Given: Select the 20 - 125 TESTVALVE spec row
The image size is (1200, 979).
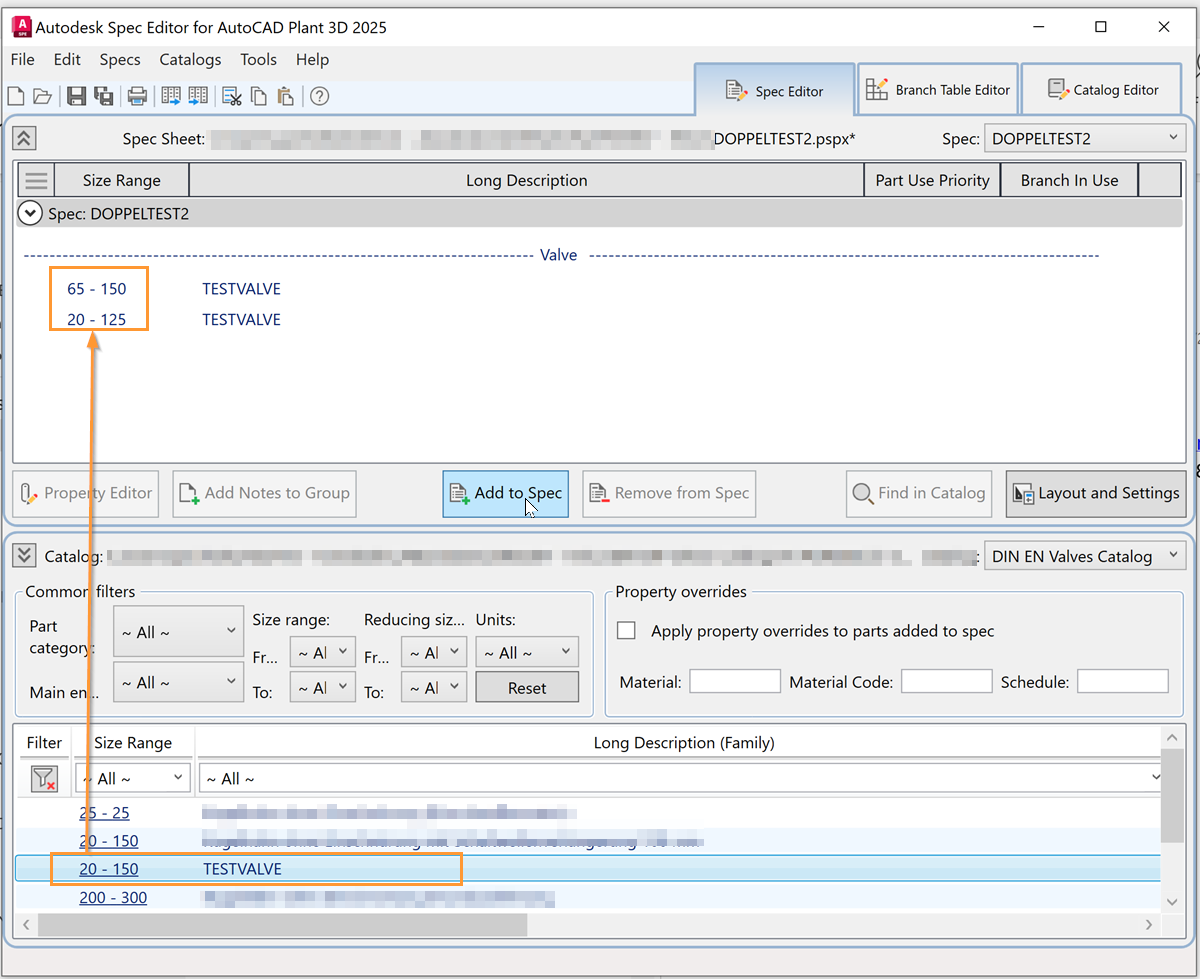Looking at the screenshot, I should (600, 320).
